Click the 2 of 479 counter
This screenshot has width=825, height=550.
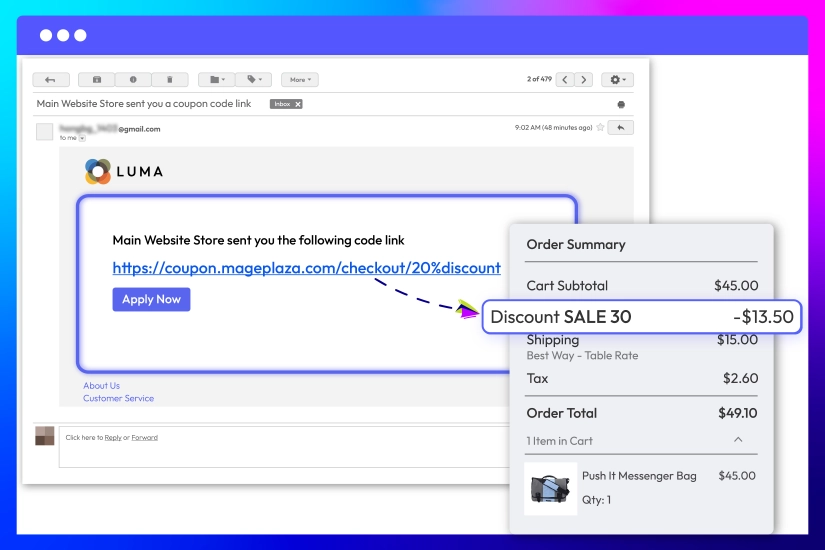click(539, 79)
